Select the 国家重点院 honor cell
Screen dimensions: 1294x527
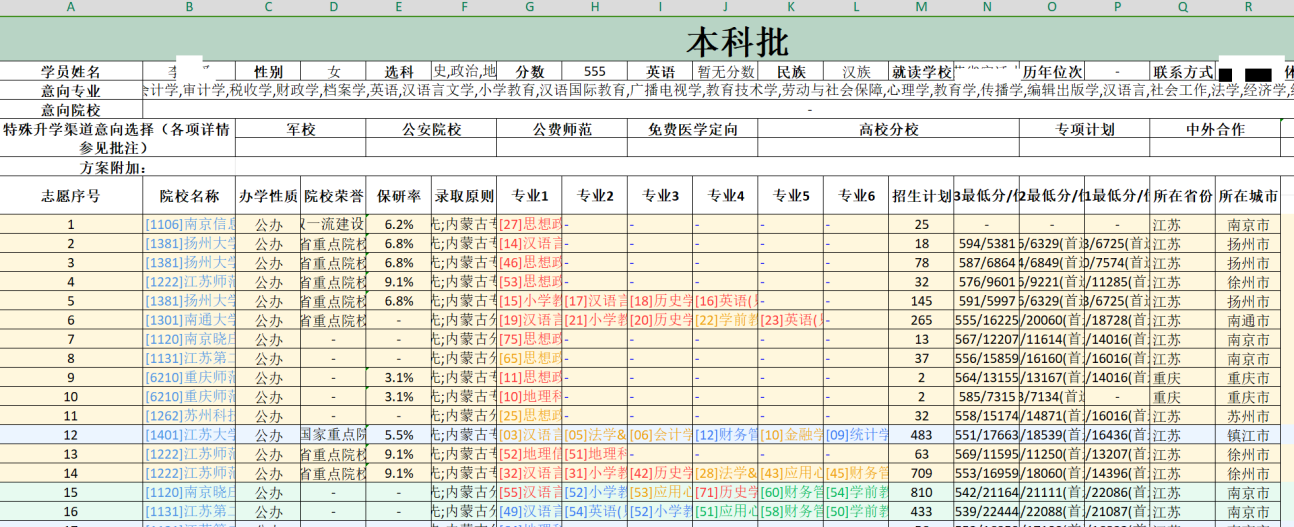(x=333, y=435)
